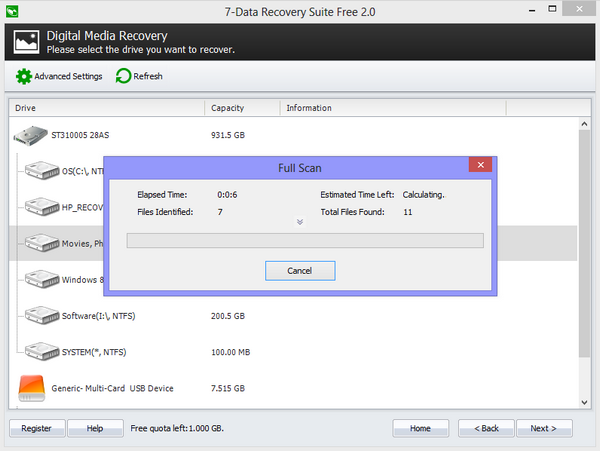Image resolution: width=600 pixels, height=451 pixels.
Task: Click the Estimated Time Left Calculating text
Action: [x=424, y=195]
